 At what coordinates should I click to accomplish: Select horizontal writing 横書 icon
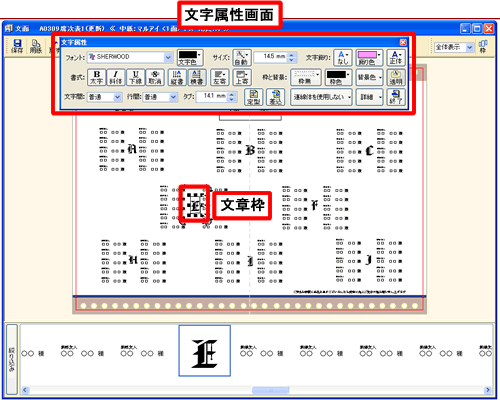[197, 77]
